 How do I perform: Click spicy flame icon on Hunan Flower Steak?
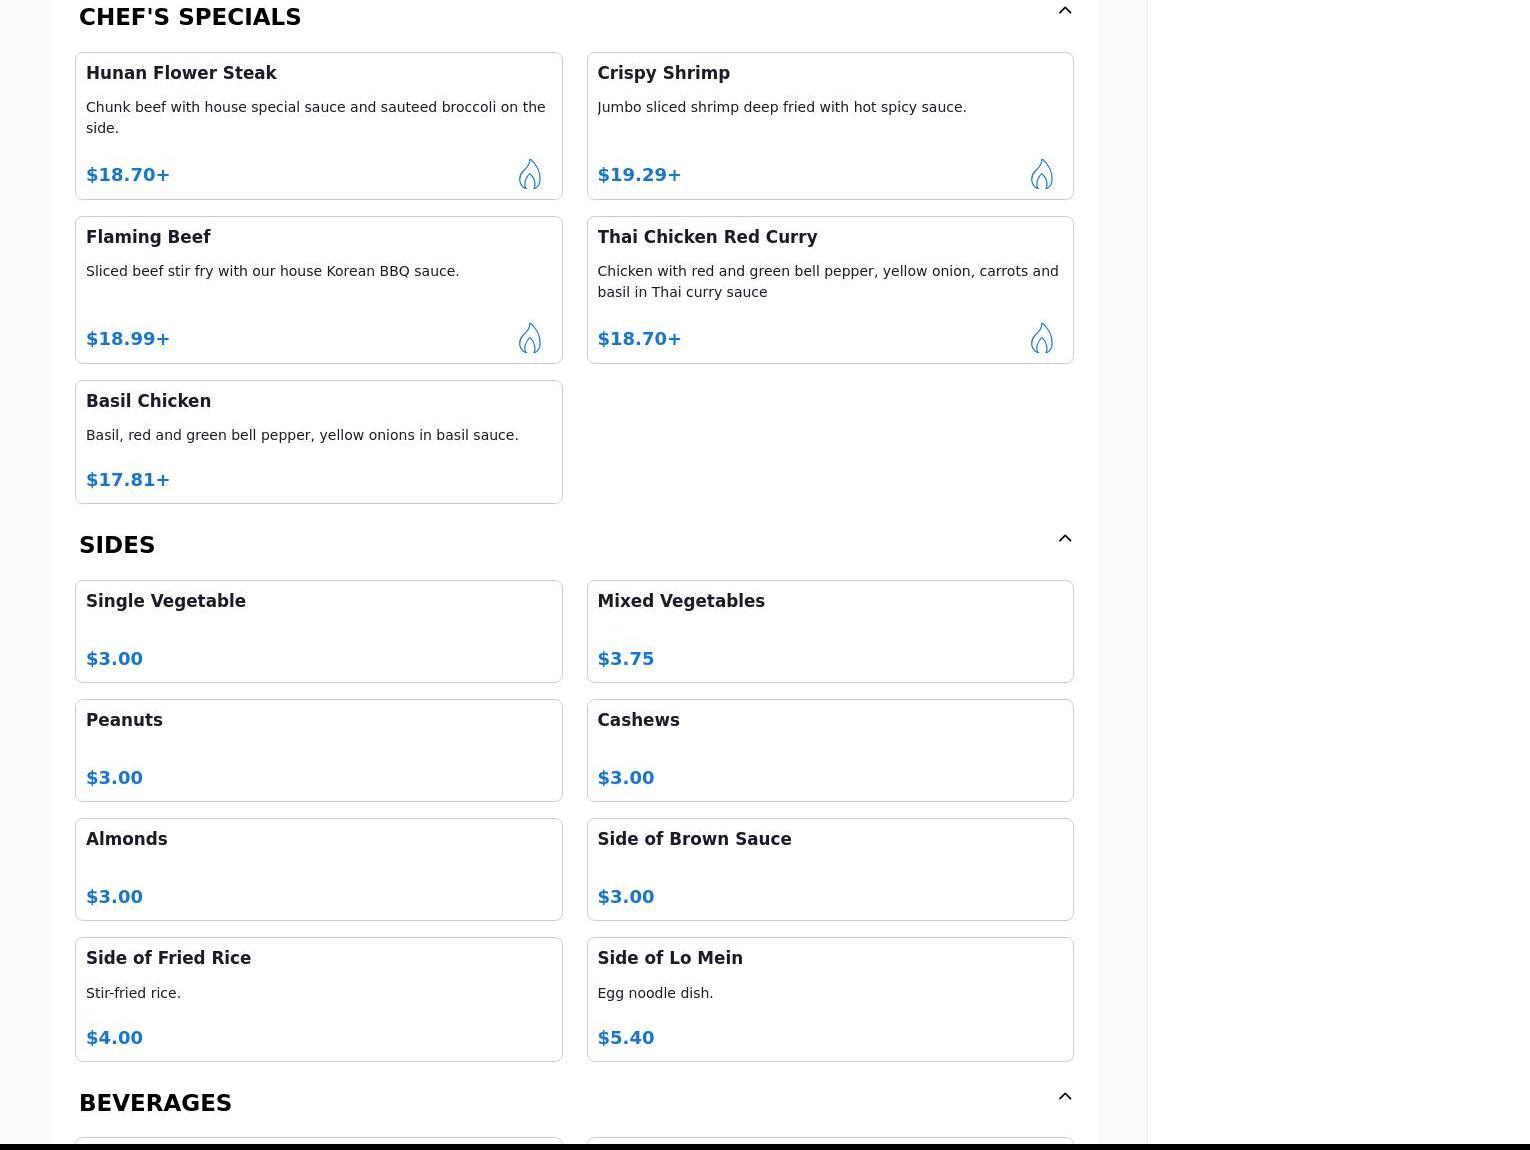pyautogui.click(x=529, y=175)
